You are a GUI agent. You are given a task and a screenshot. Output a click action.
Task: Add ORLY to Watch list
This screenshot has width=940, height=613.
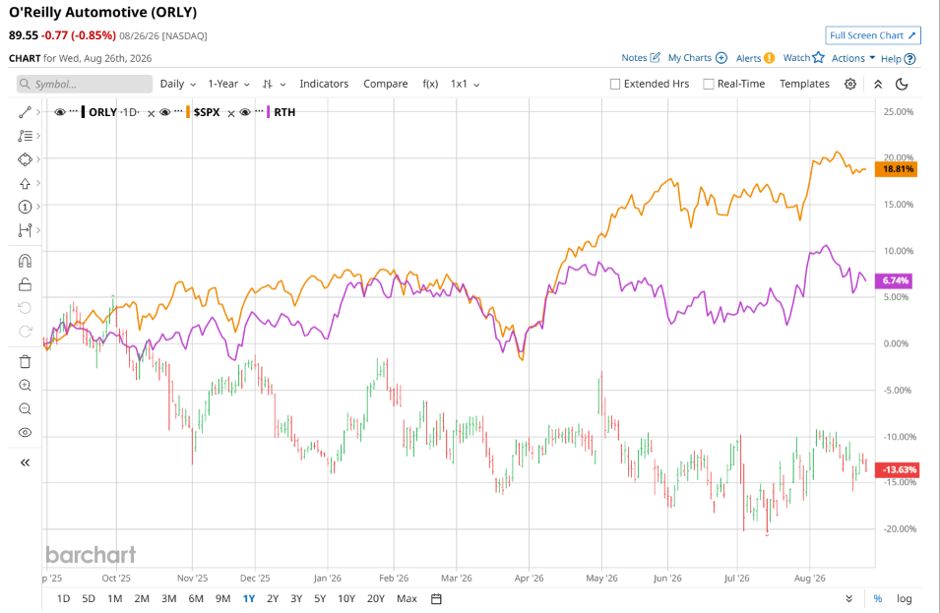coord(803,58)
